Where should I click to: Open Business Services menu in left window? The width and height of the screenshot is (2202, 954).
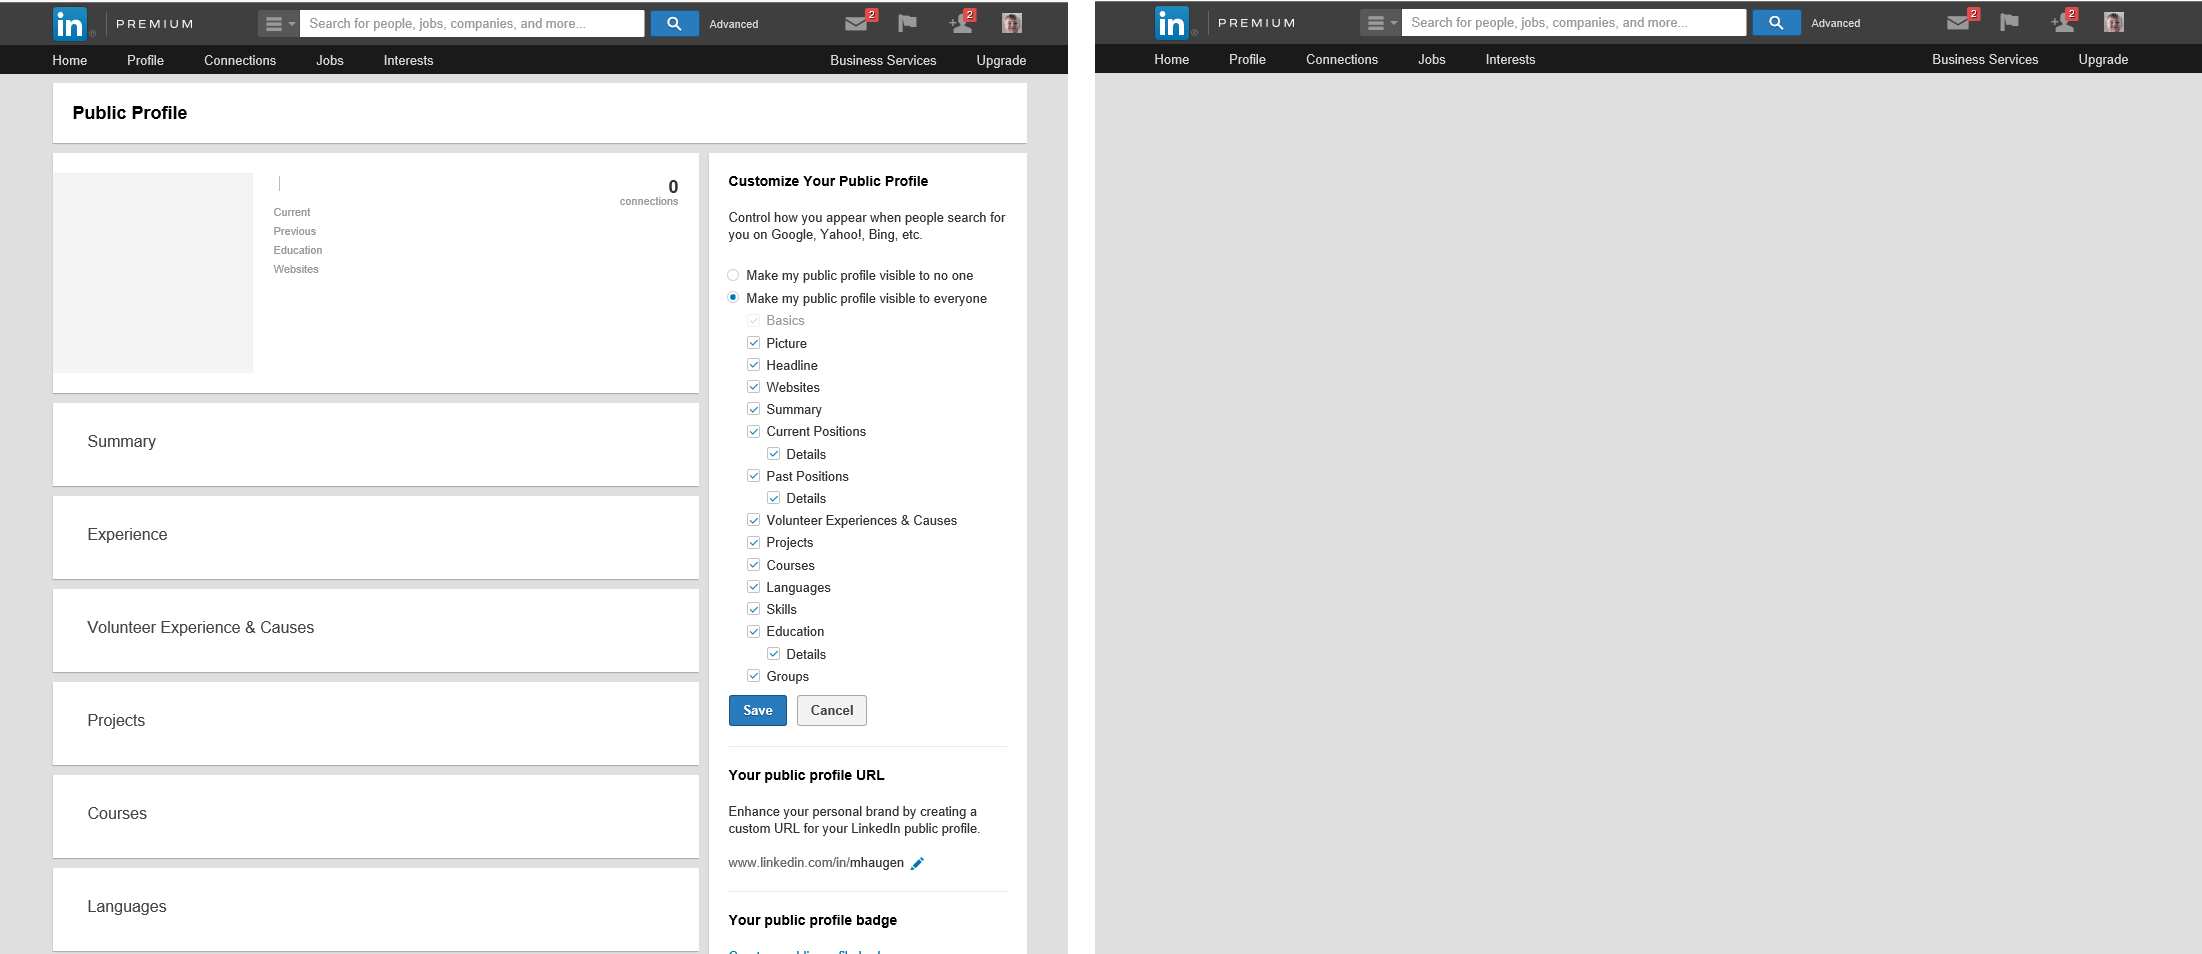[x=883, y=61]
